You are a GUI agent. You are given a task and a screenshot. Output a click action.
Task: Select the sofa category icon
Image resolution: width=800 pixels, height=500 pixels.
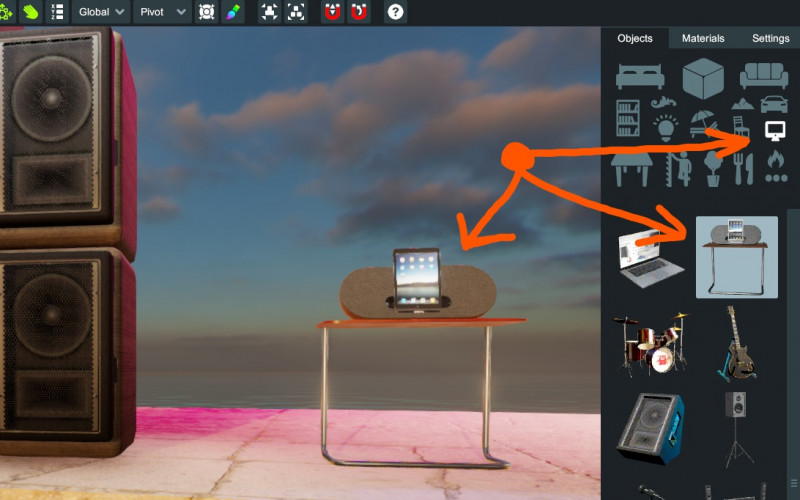(764, 76)
